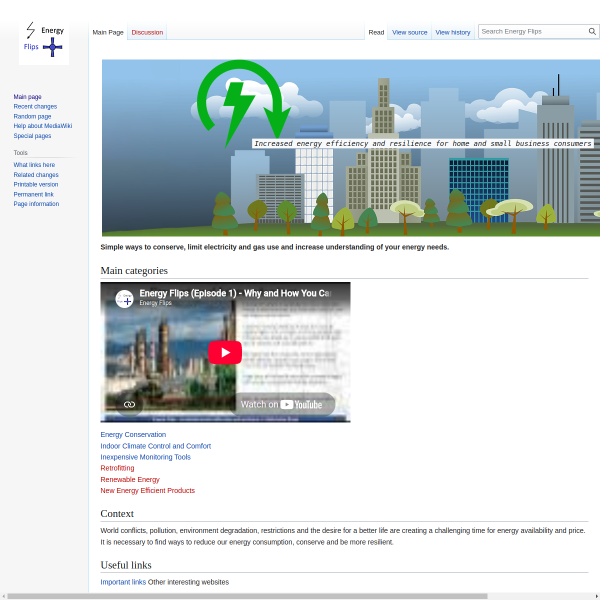Click the search magnifier icon
This screenshot has height=600, width=600.
coord(592,31)
